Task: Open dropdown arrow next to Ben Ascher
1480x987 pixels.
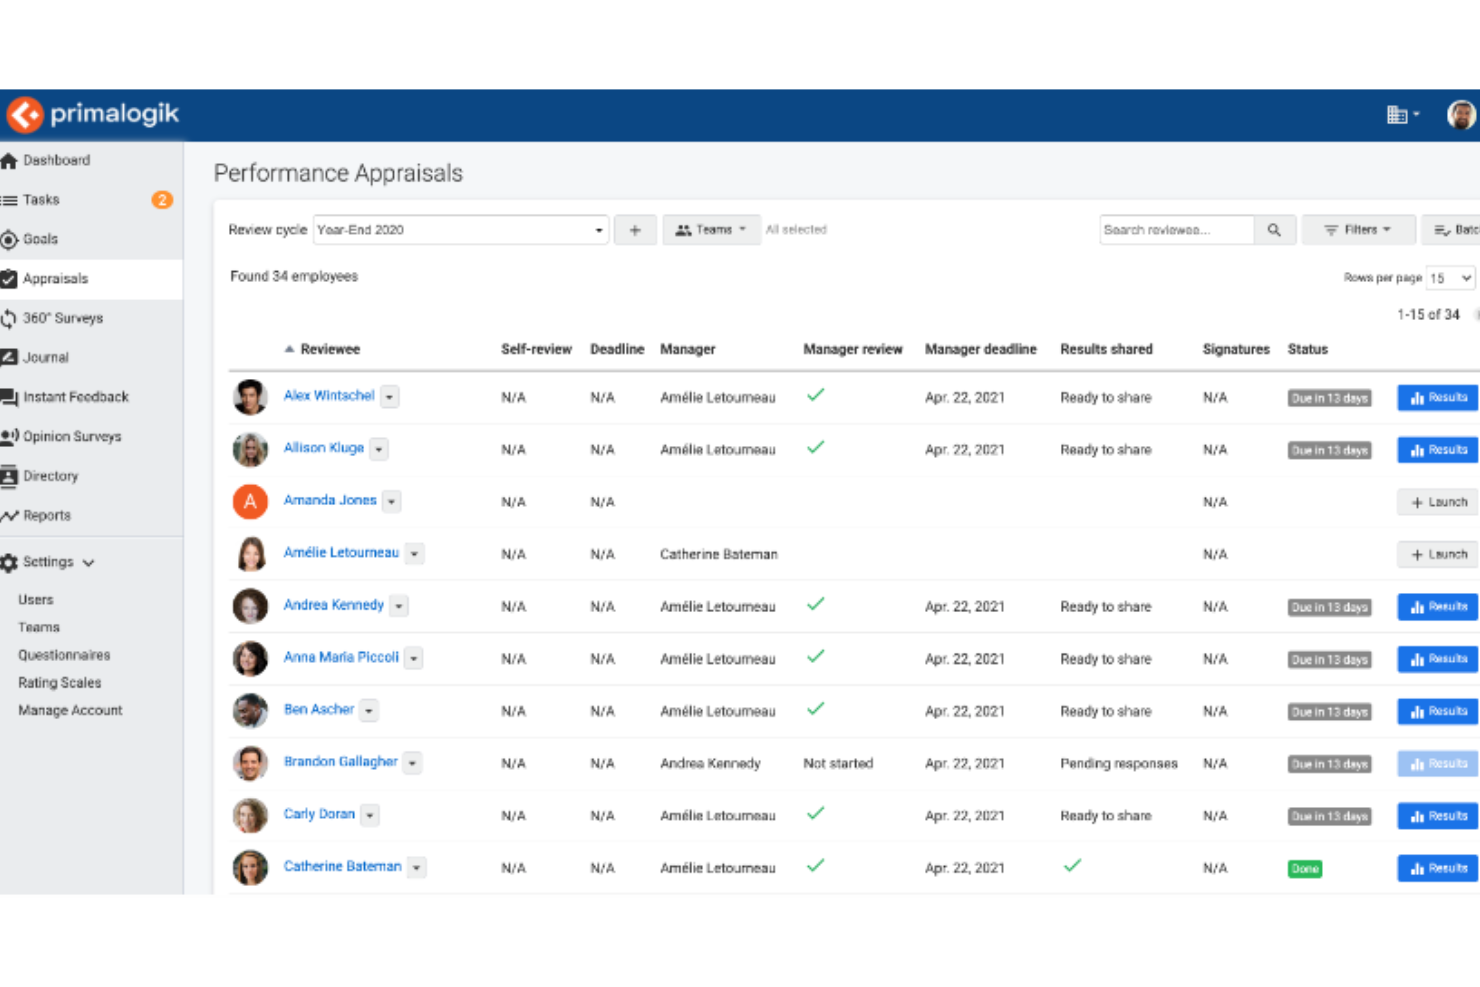Action: (369, 711)
